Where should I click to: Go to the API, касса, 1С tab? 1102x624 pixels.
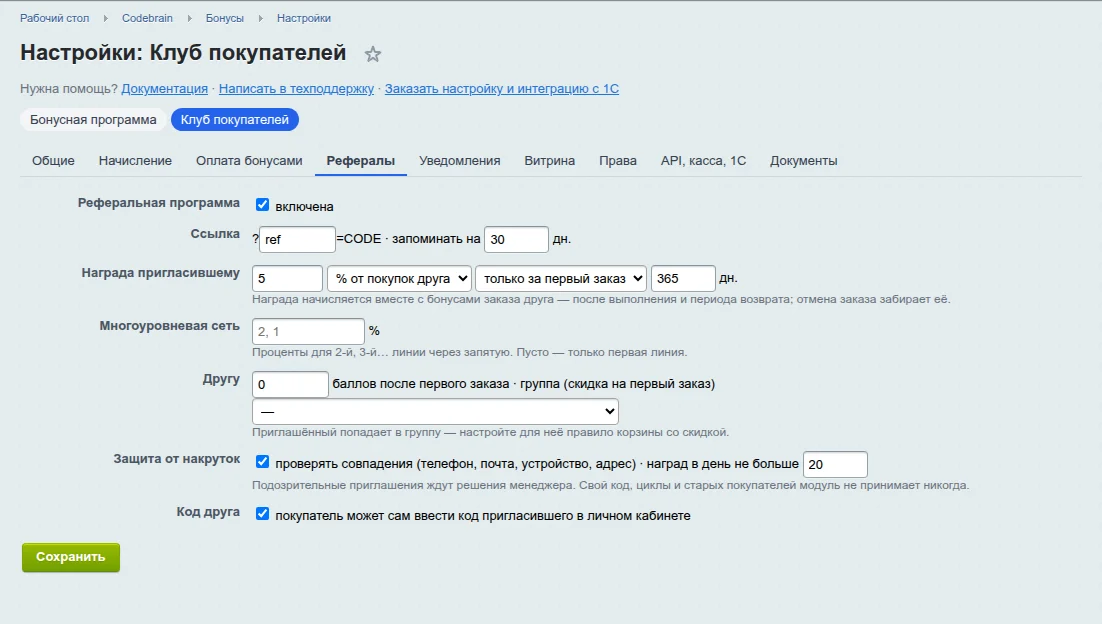click(x=704, y=161)
